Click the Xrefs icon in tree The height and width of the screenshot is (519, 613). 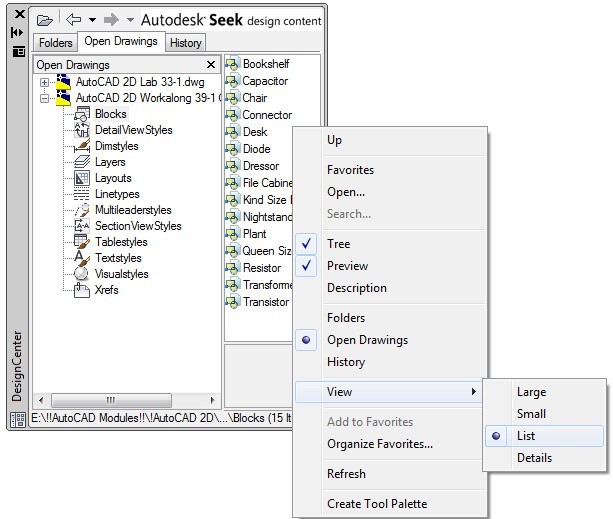(x=83, y=290)
